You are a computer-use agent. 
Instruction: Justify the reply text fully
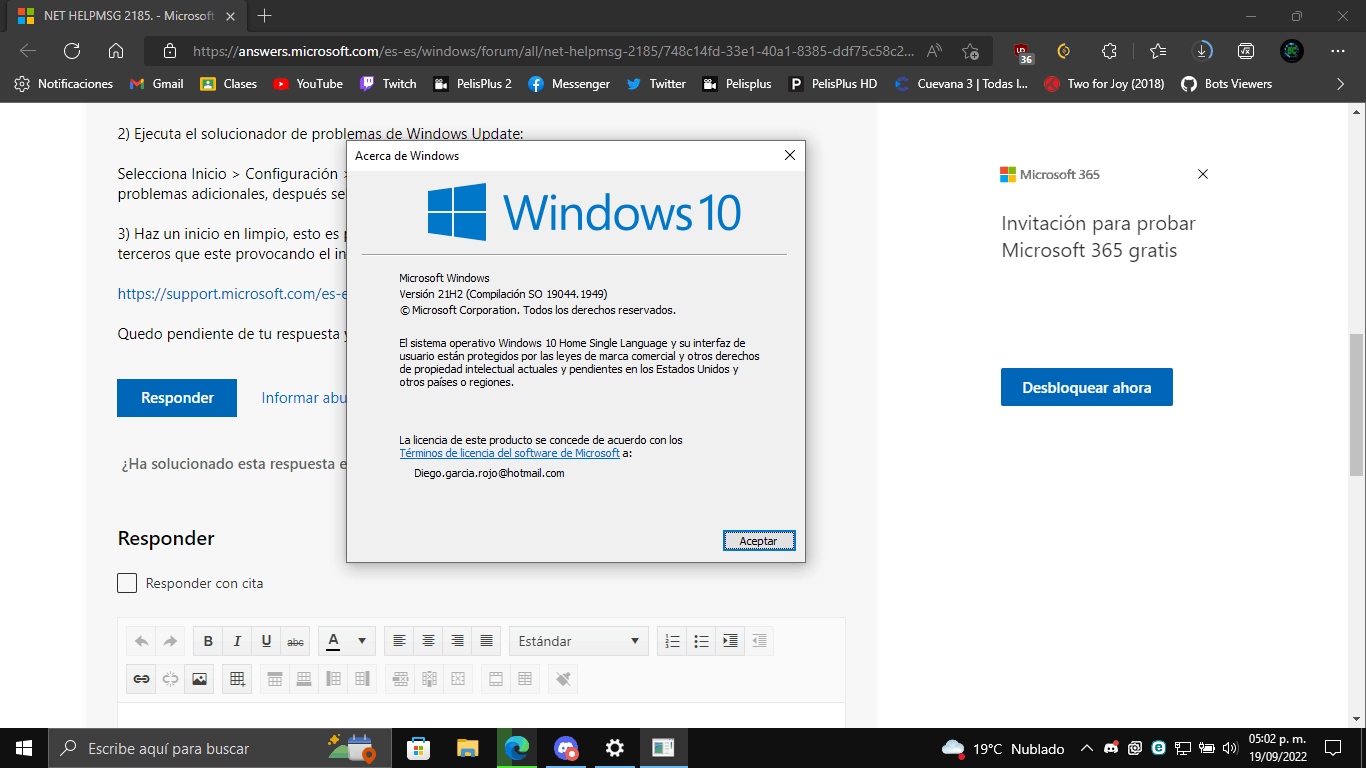[486, 641]
